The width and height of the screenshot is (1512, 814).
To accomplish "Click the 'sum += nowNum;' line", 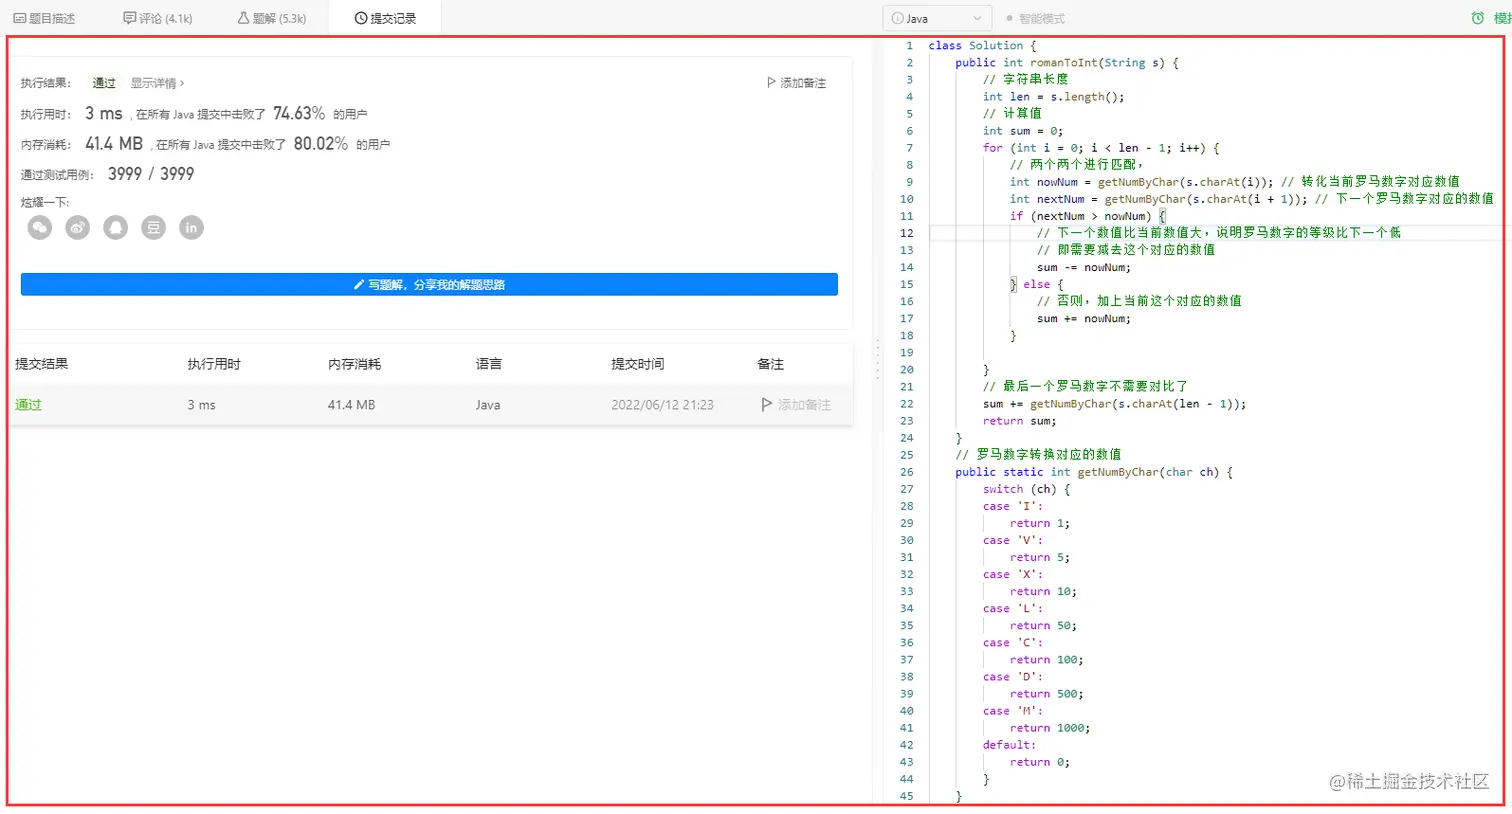I will (1084, 319).
